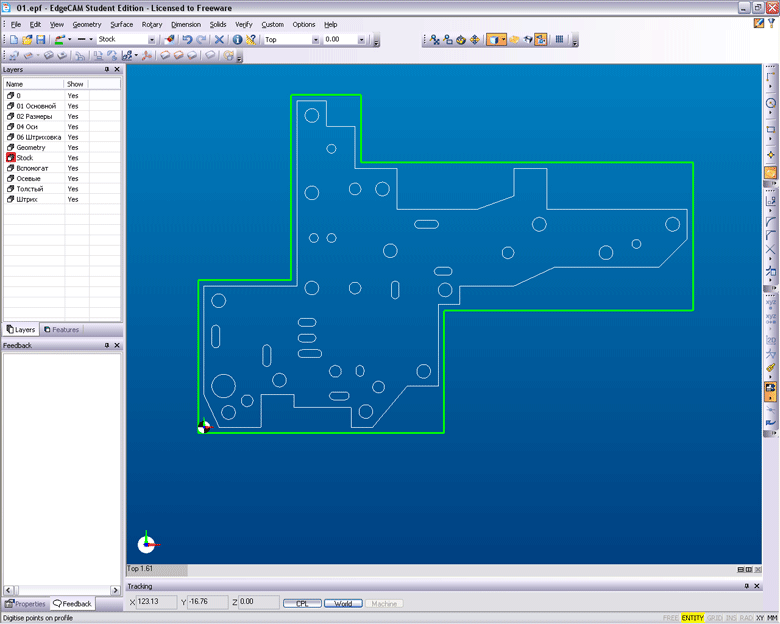
Task: Open the line style dropdown arrow
Action: (x=91, y=39)
